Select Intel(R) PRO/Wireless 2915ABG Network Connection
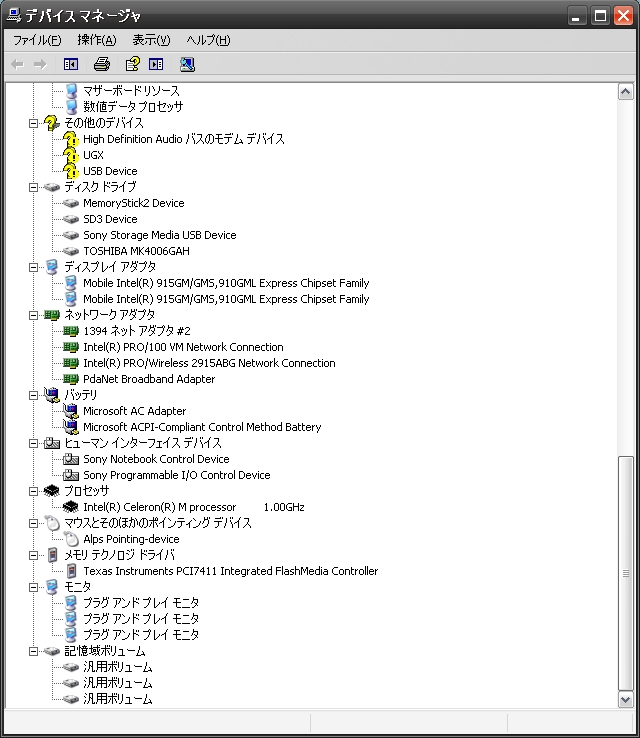The width and height of the screenshot is (640, 738). (209, 363)
